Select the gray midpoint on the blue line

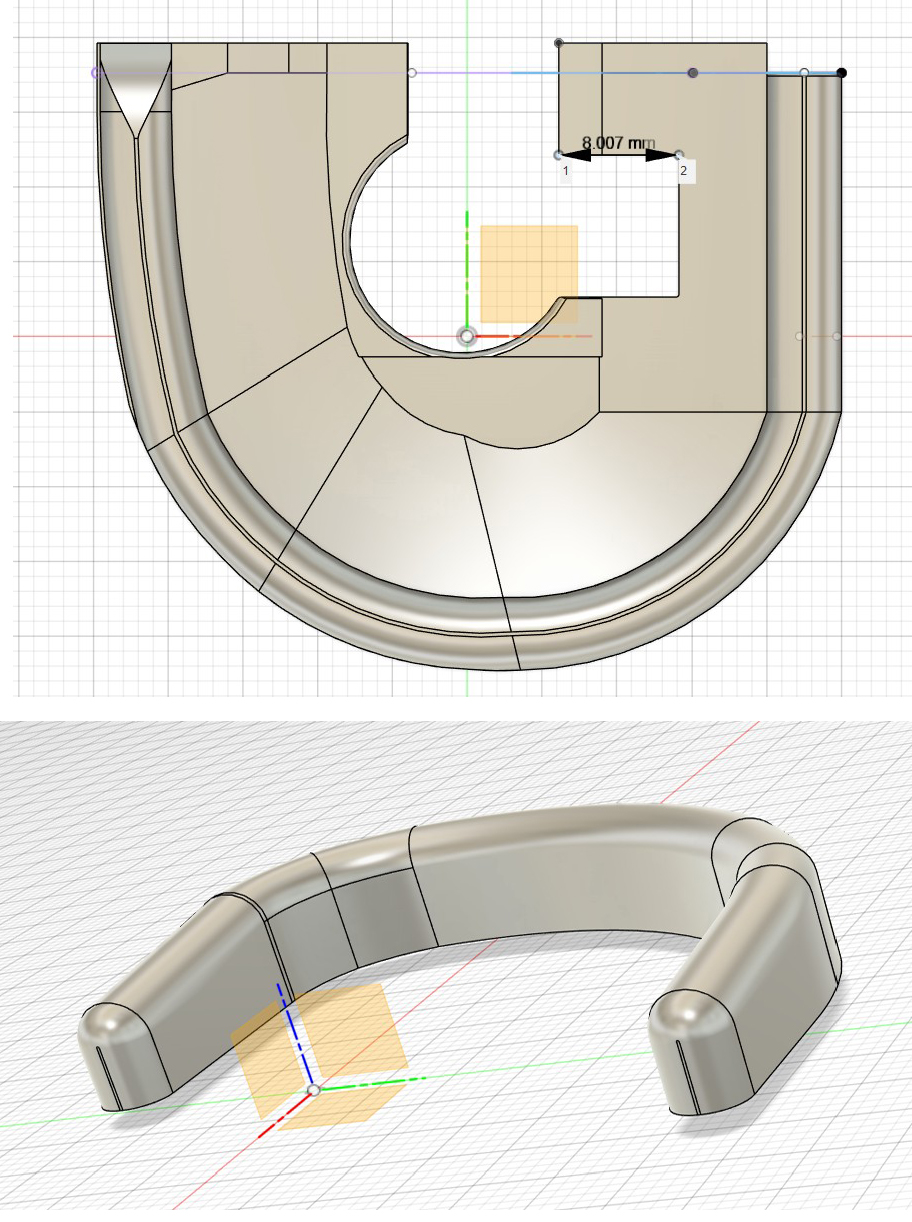click(x=693, y=73)
